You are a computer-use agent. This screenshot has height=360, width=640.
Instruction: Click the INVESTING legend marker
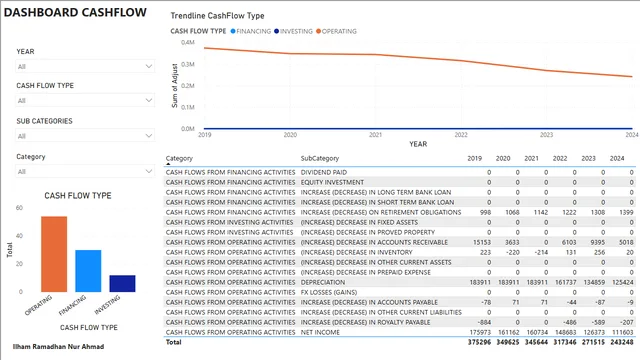pyautogui.click(x=277, y=31)
